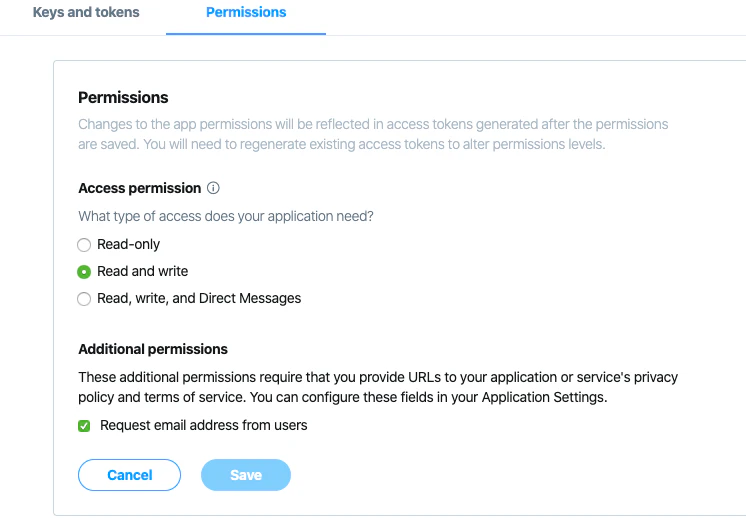The image size is (746, 518).
Task: Save the permission changes
Action: 246,475
